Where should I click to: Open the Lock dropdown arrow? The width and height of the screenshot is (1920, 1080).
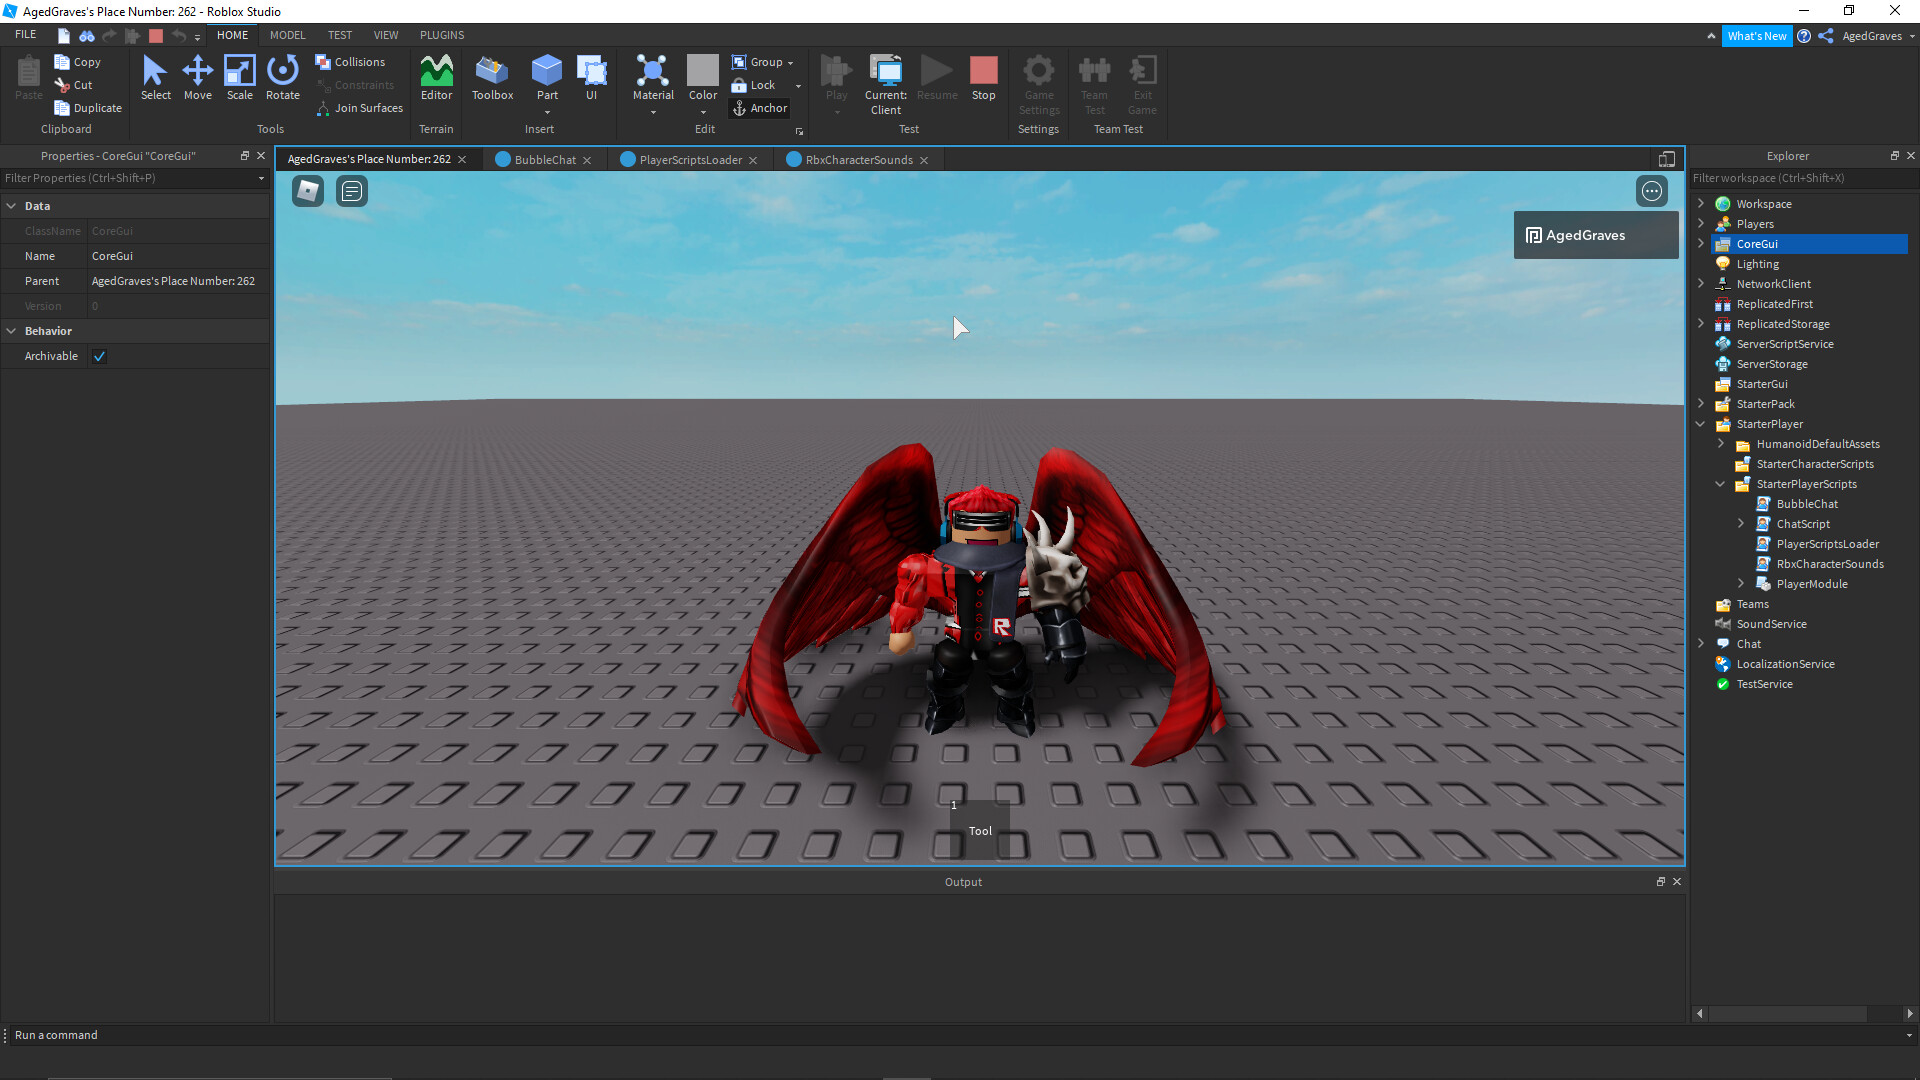(x=798, y=86)
